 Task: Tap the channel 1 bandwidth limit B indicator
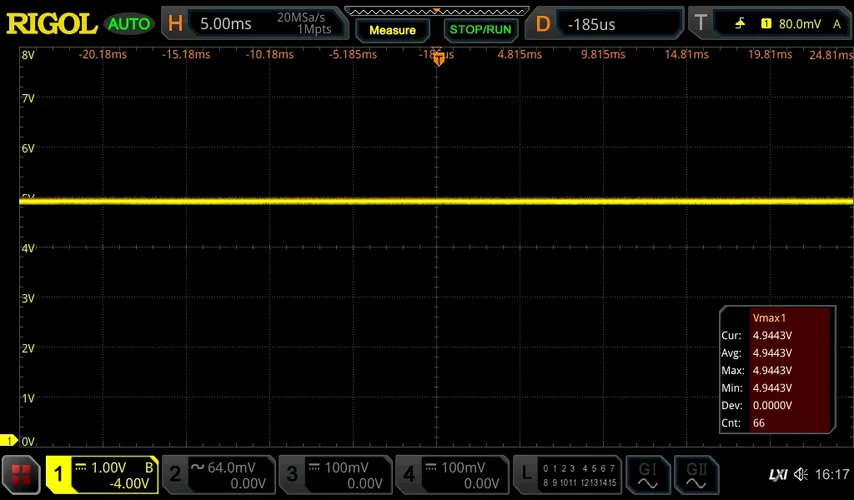click(x=149, y=467)
